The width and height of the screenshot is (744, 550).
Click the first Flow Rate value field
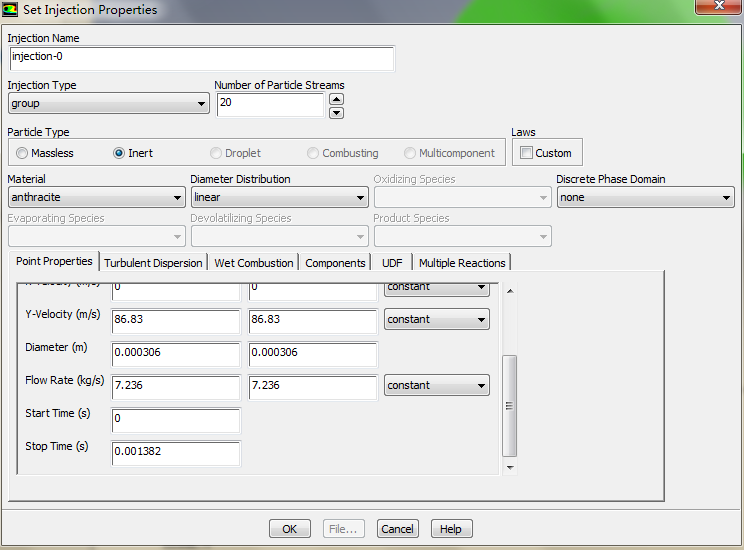[176, 388]
